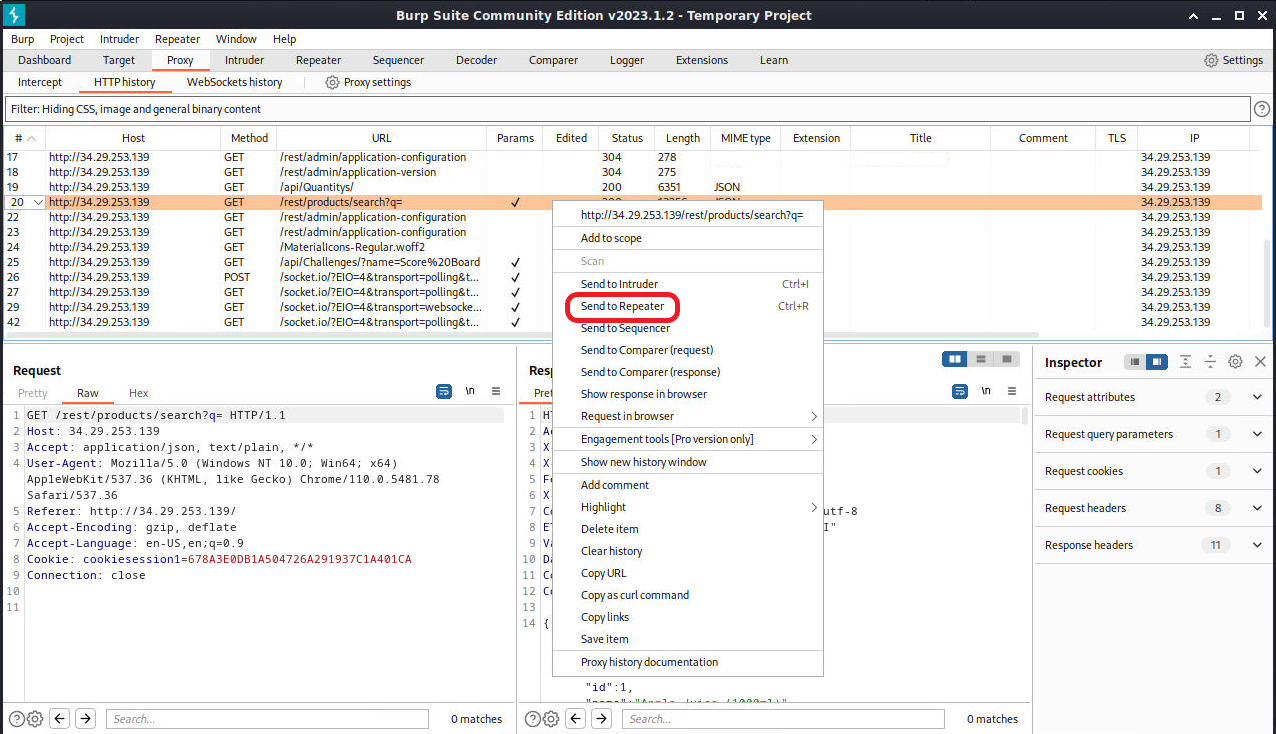
Task: Open Inspector settings gear
Action: 1235,362
